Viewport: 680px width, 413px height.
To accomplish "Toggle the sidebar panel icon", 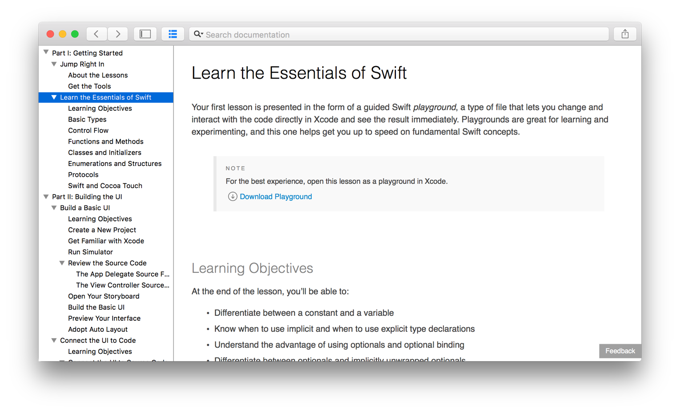I will click(x=145, y=34).
